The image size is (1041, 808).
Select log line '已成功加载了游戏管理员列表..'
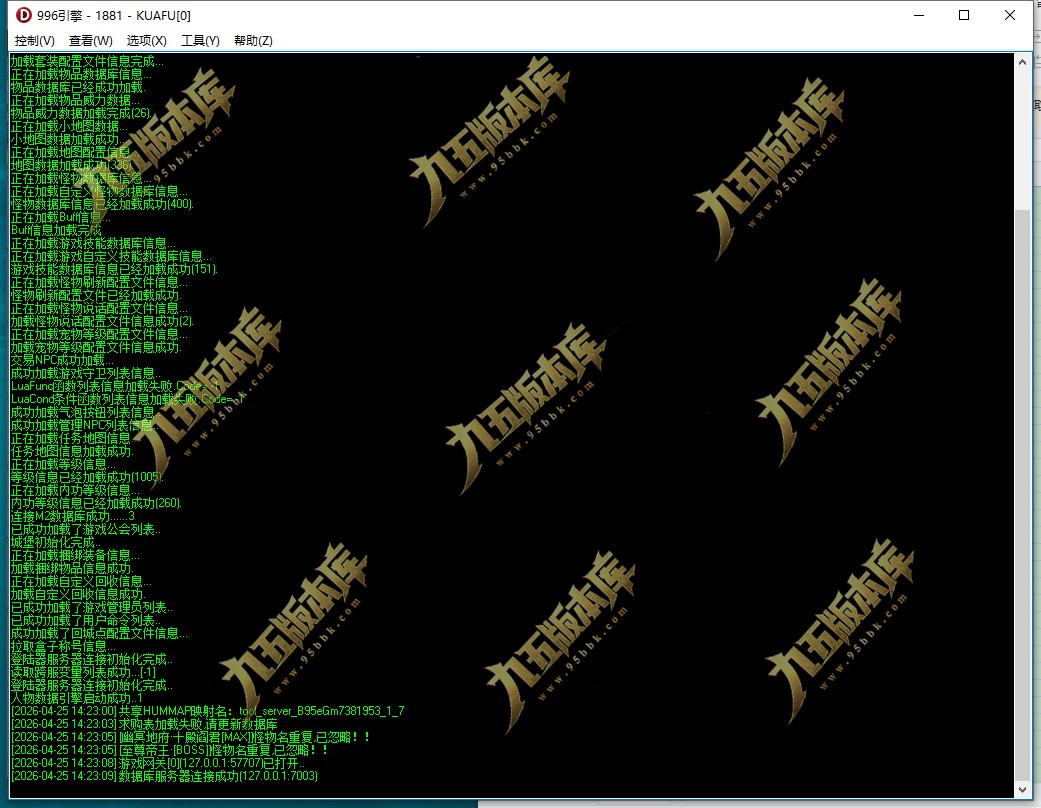pyautogui.click(x=92, y=607)
